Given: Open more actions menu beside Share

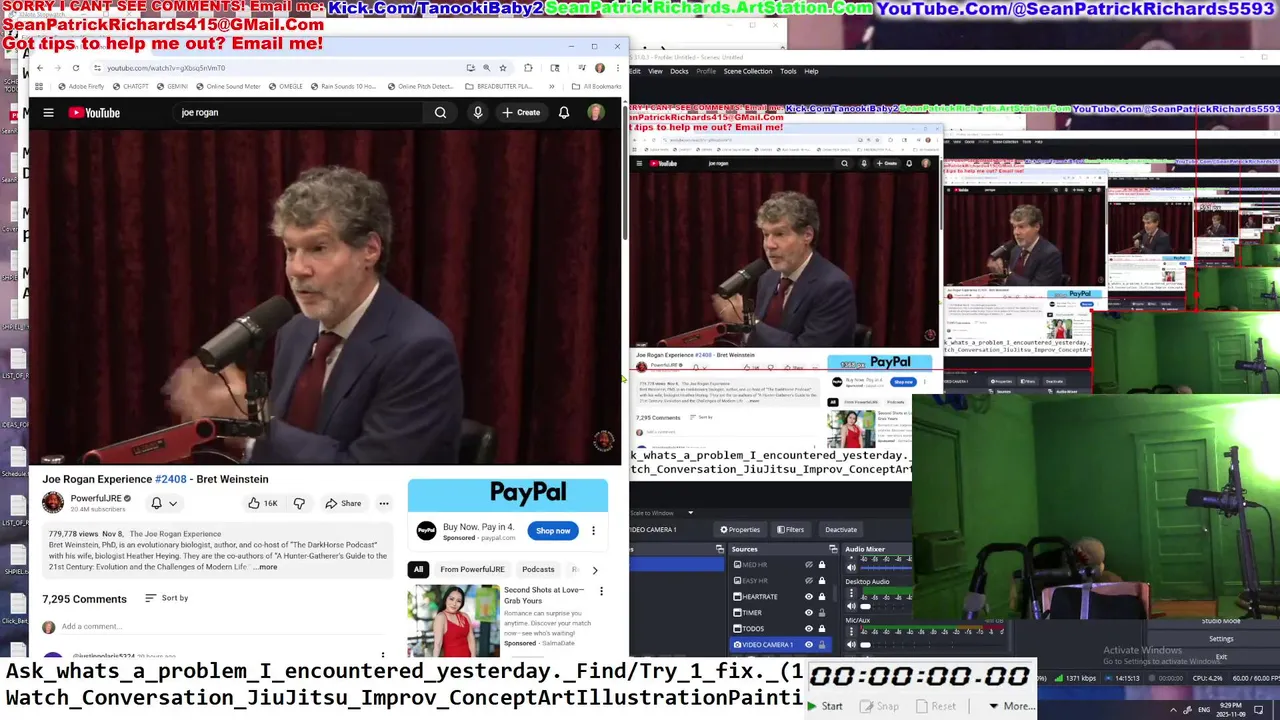Looking at the screenshot, I should click(x=383, y=503).
